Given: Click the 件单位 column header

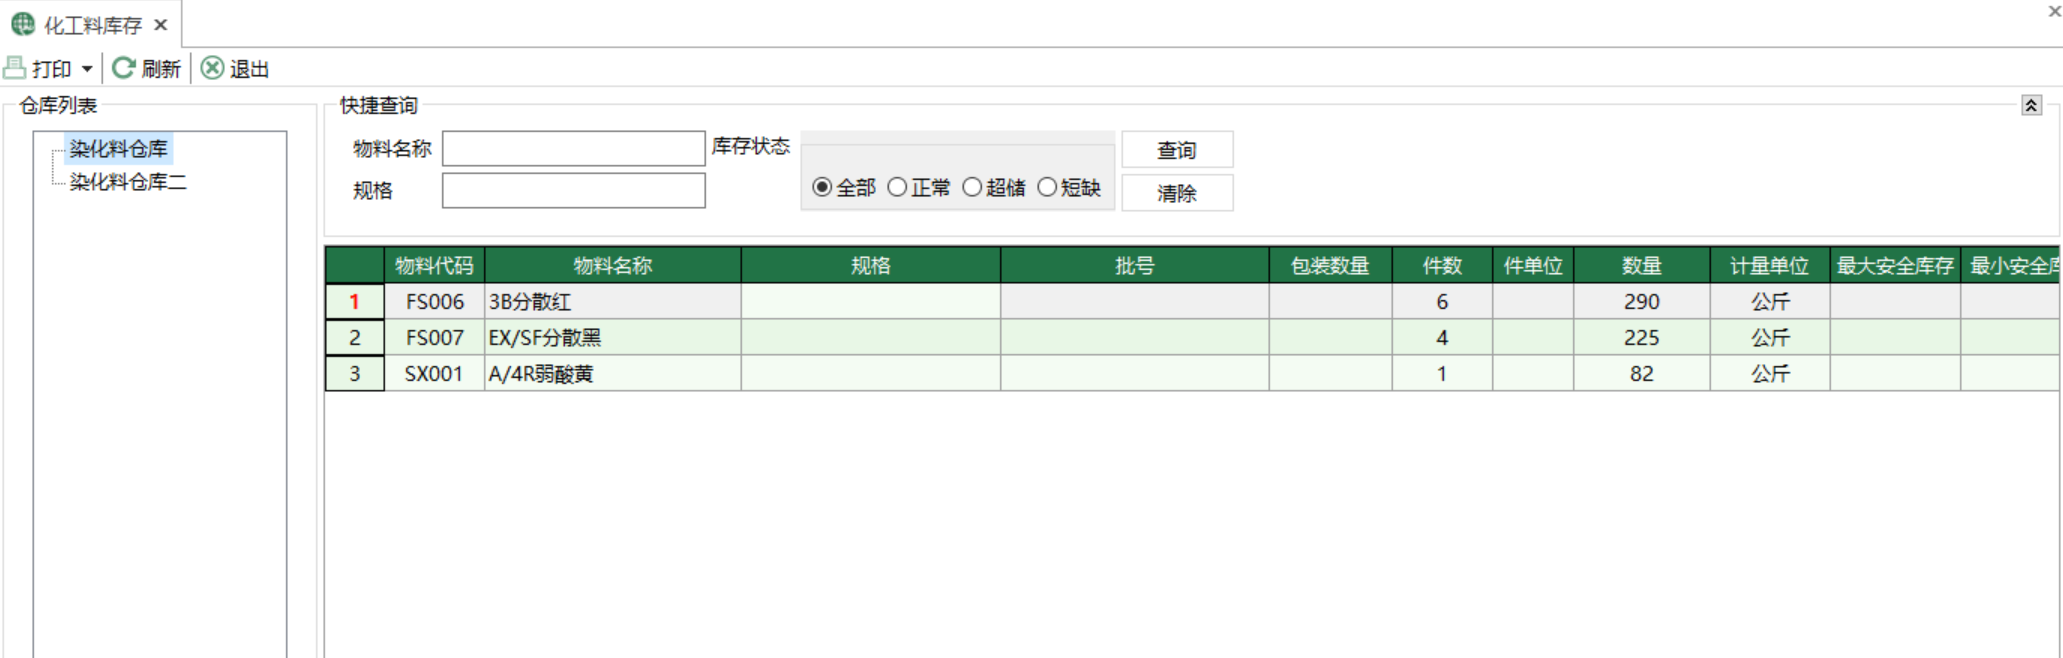Looking at the screenshot, I should pyautogui.click(x=1533, y=265).
